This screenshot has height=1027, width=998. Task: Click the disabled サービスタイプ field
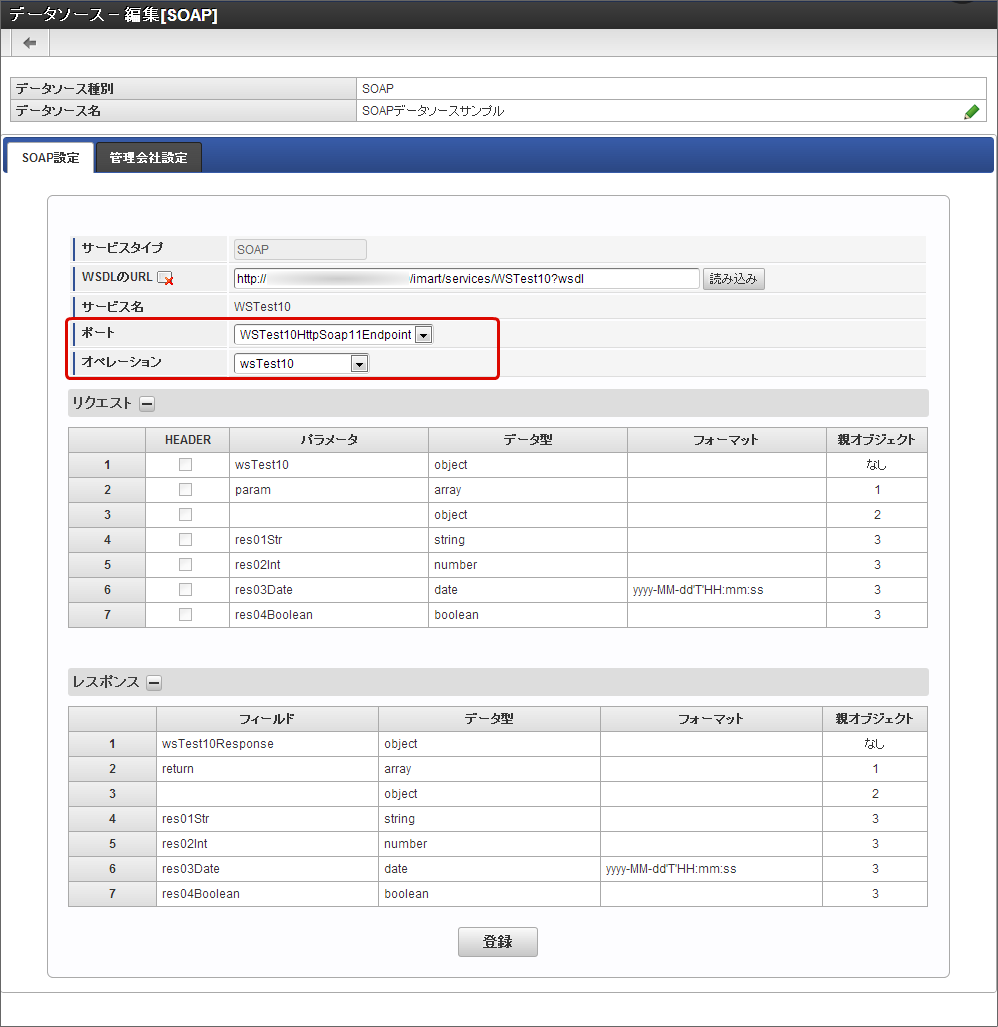pos(300,250)
